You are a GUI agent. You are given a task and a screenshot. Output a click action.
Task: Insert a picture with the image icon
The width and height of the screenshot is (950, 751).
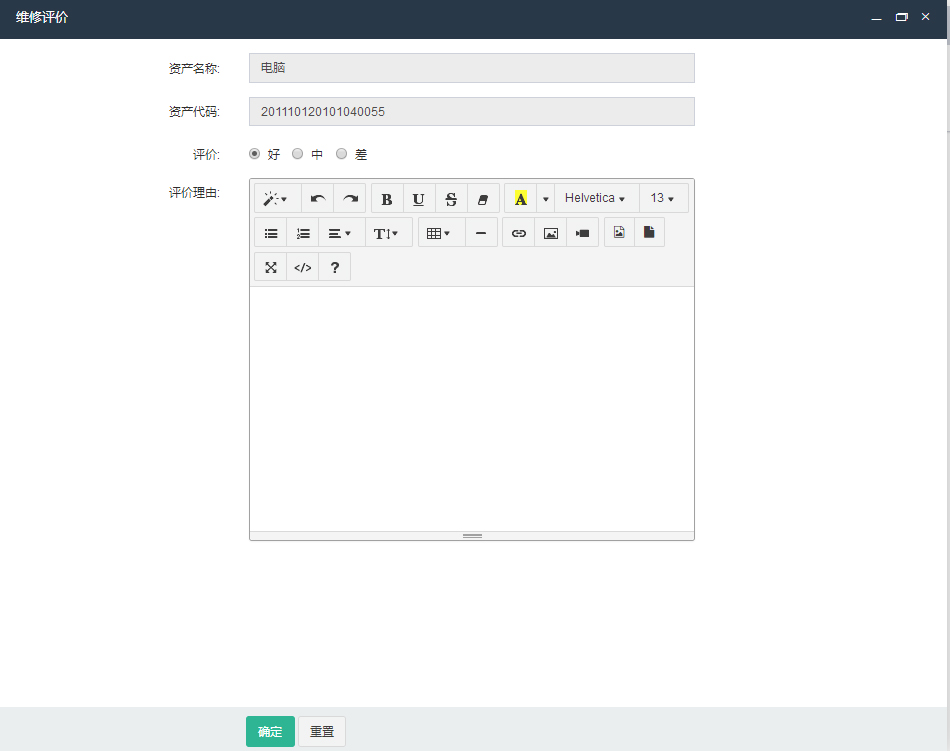tap(550, 233)
